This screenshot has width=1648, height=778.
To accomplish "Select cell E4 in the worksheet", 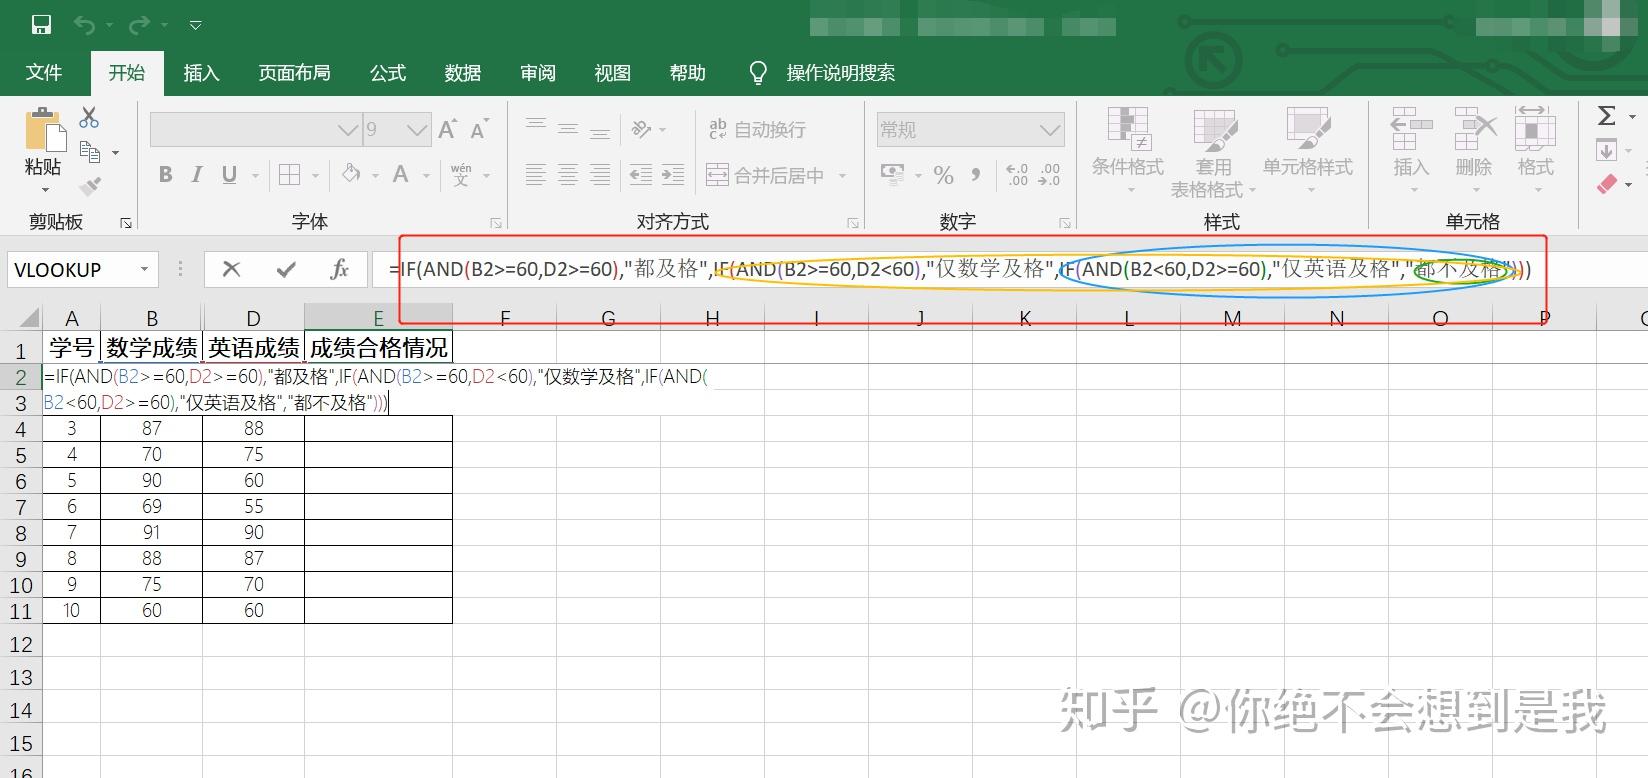I will click(378, 428).
